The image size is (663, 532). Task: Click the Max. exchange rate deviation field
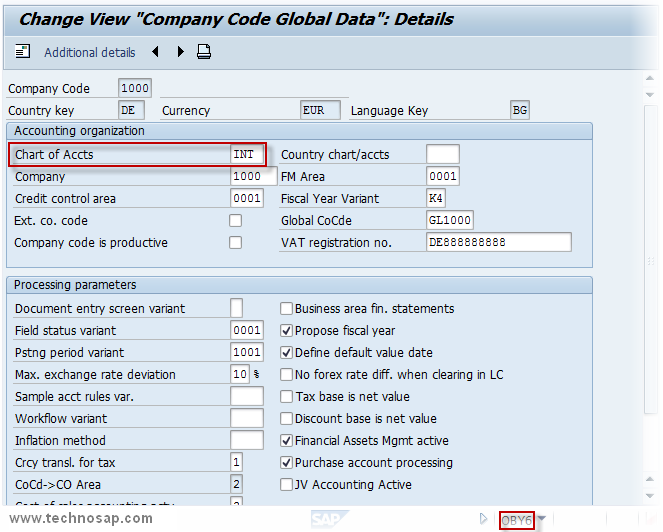point(239,375)
